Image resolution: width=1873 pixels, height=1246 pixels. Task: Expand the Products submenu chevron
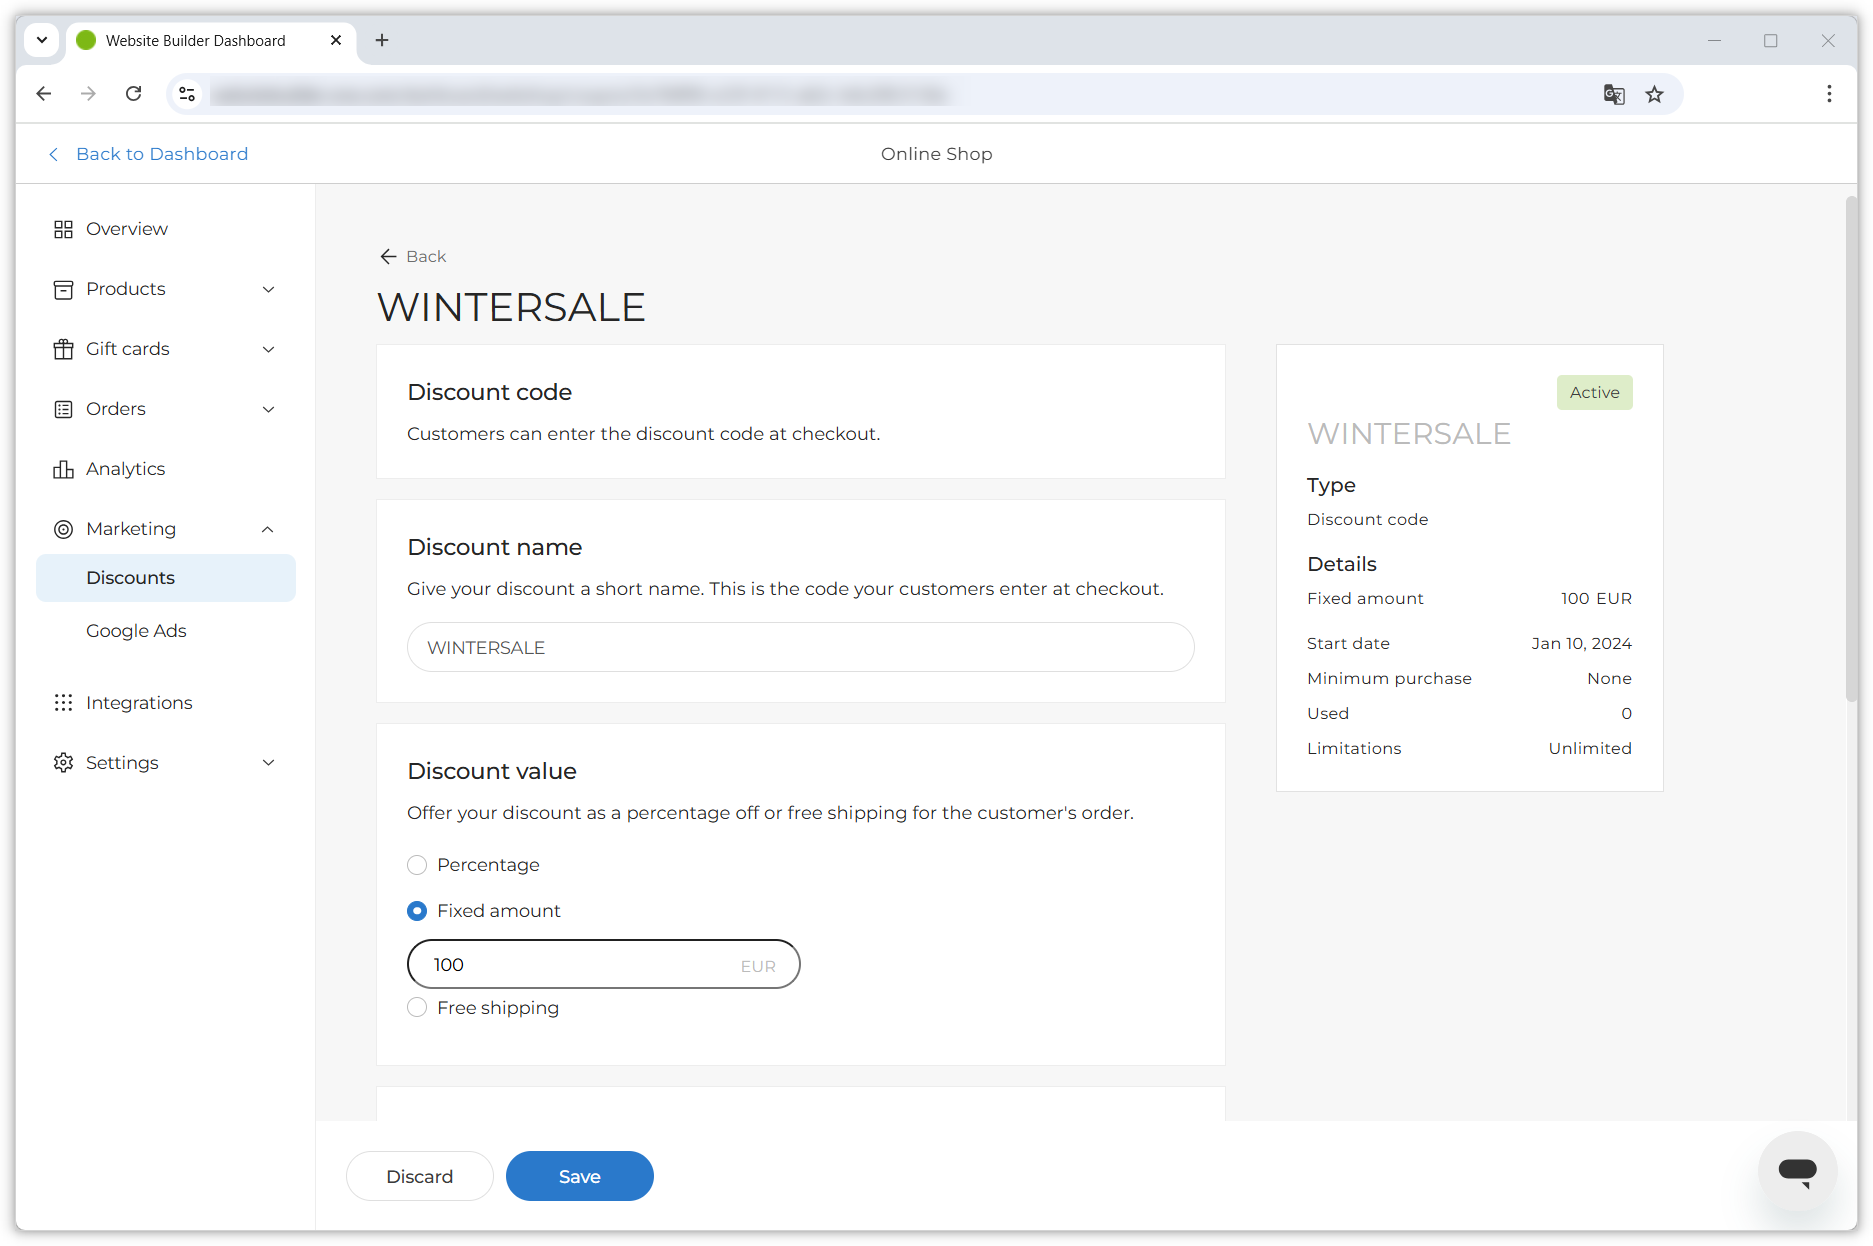click(268, 289)
